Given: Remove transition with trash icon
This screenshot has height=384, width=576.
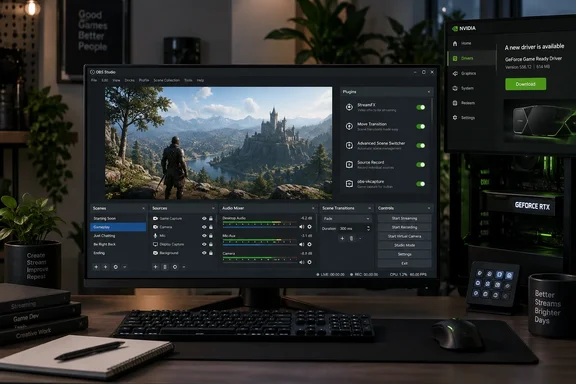Looking at the screenshot, I should (351, 238).
